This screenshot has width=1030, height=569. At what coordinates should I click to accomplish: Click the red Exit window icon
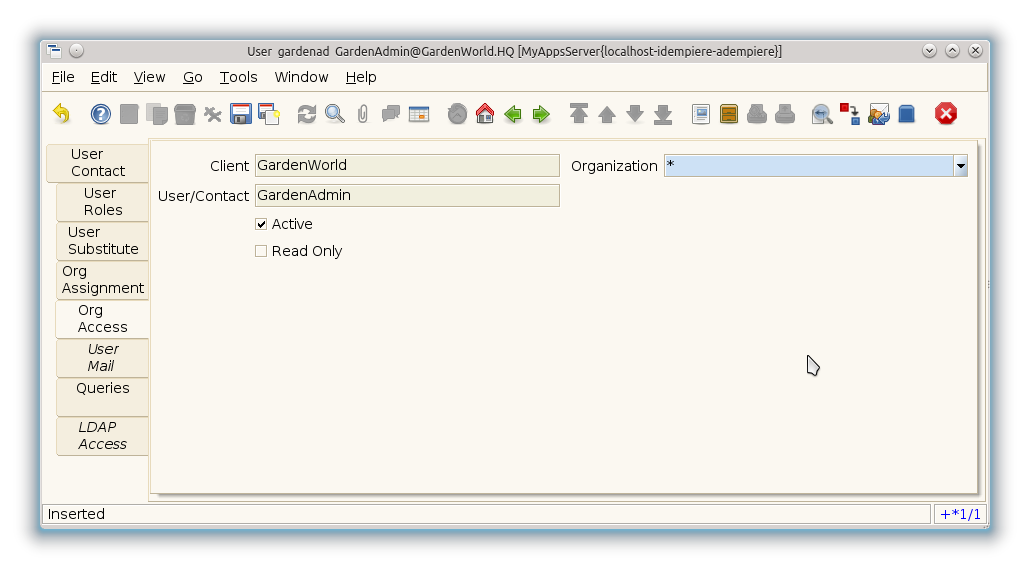coord(946,114)
